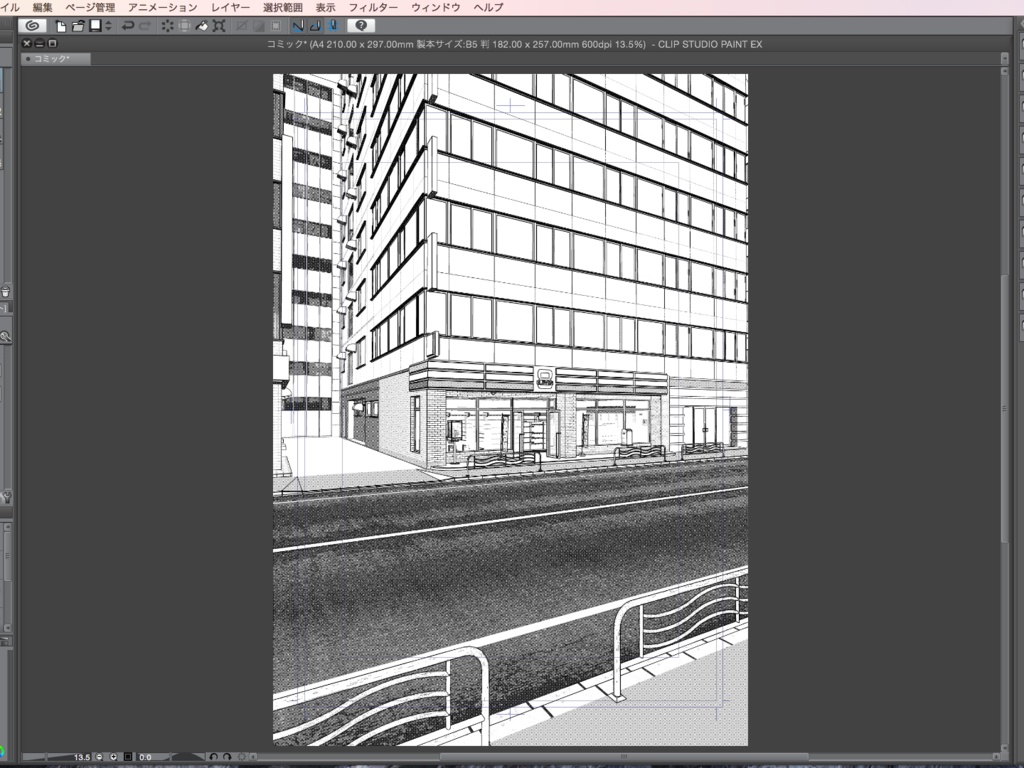Screen dimensions: 1024x768
Task: Click the horizontal scrollbar thumb
Action: pos(624,757)
